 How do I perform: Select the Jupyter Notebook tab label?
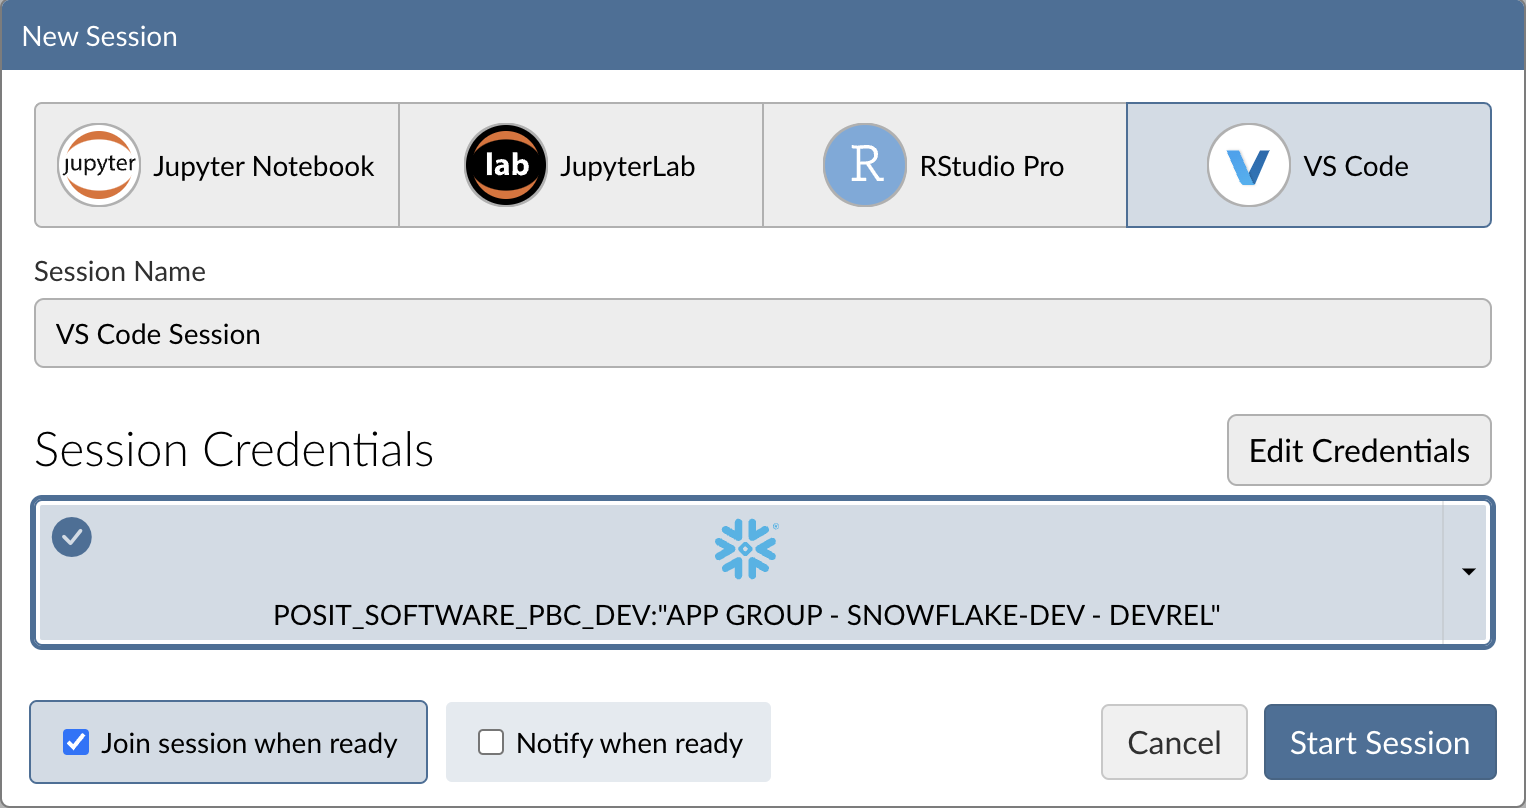coord(264,166)
